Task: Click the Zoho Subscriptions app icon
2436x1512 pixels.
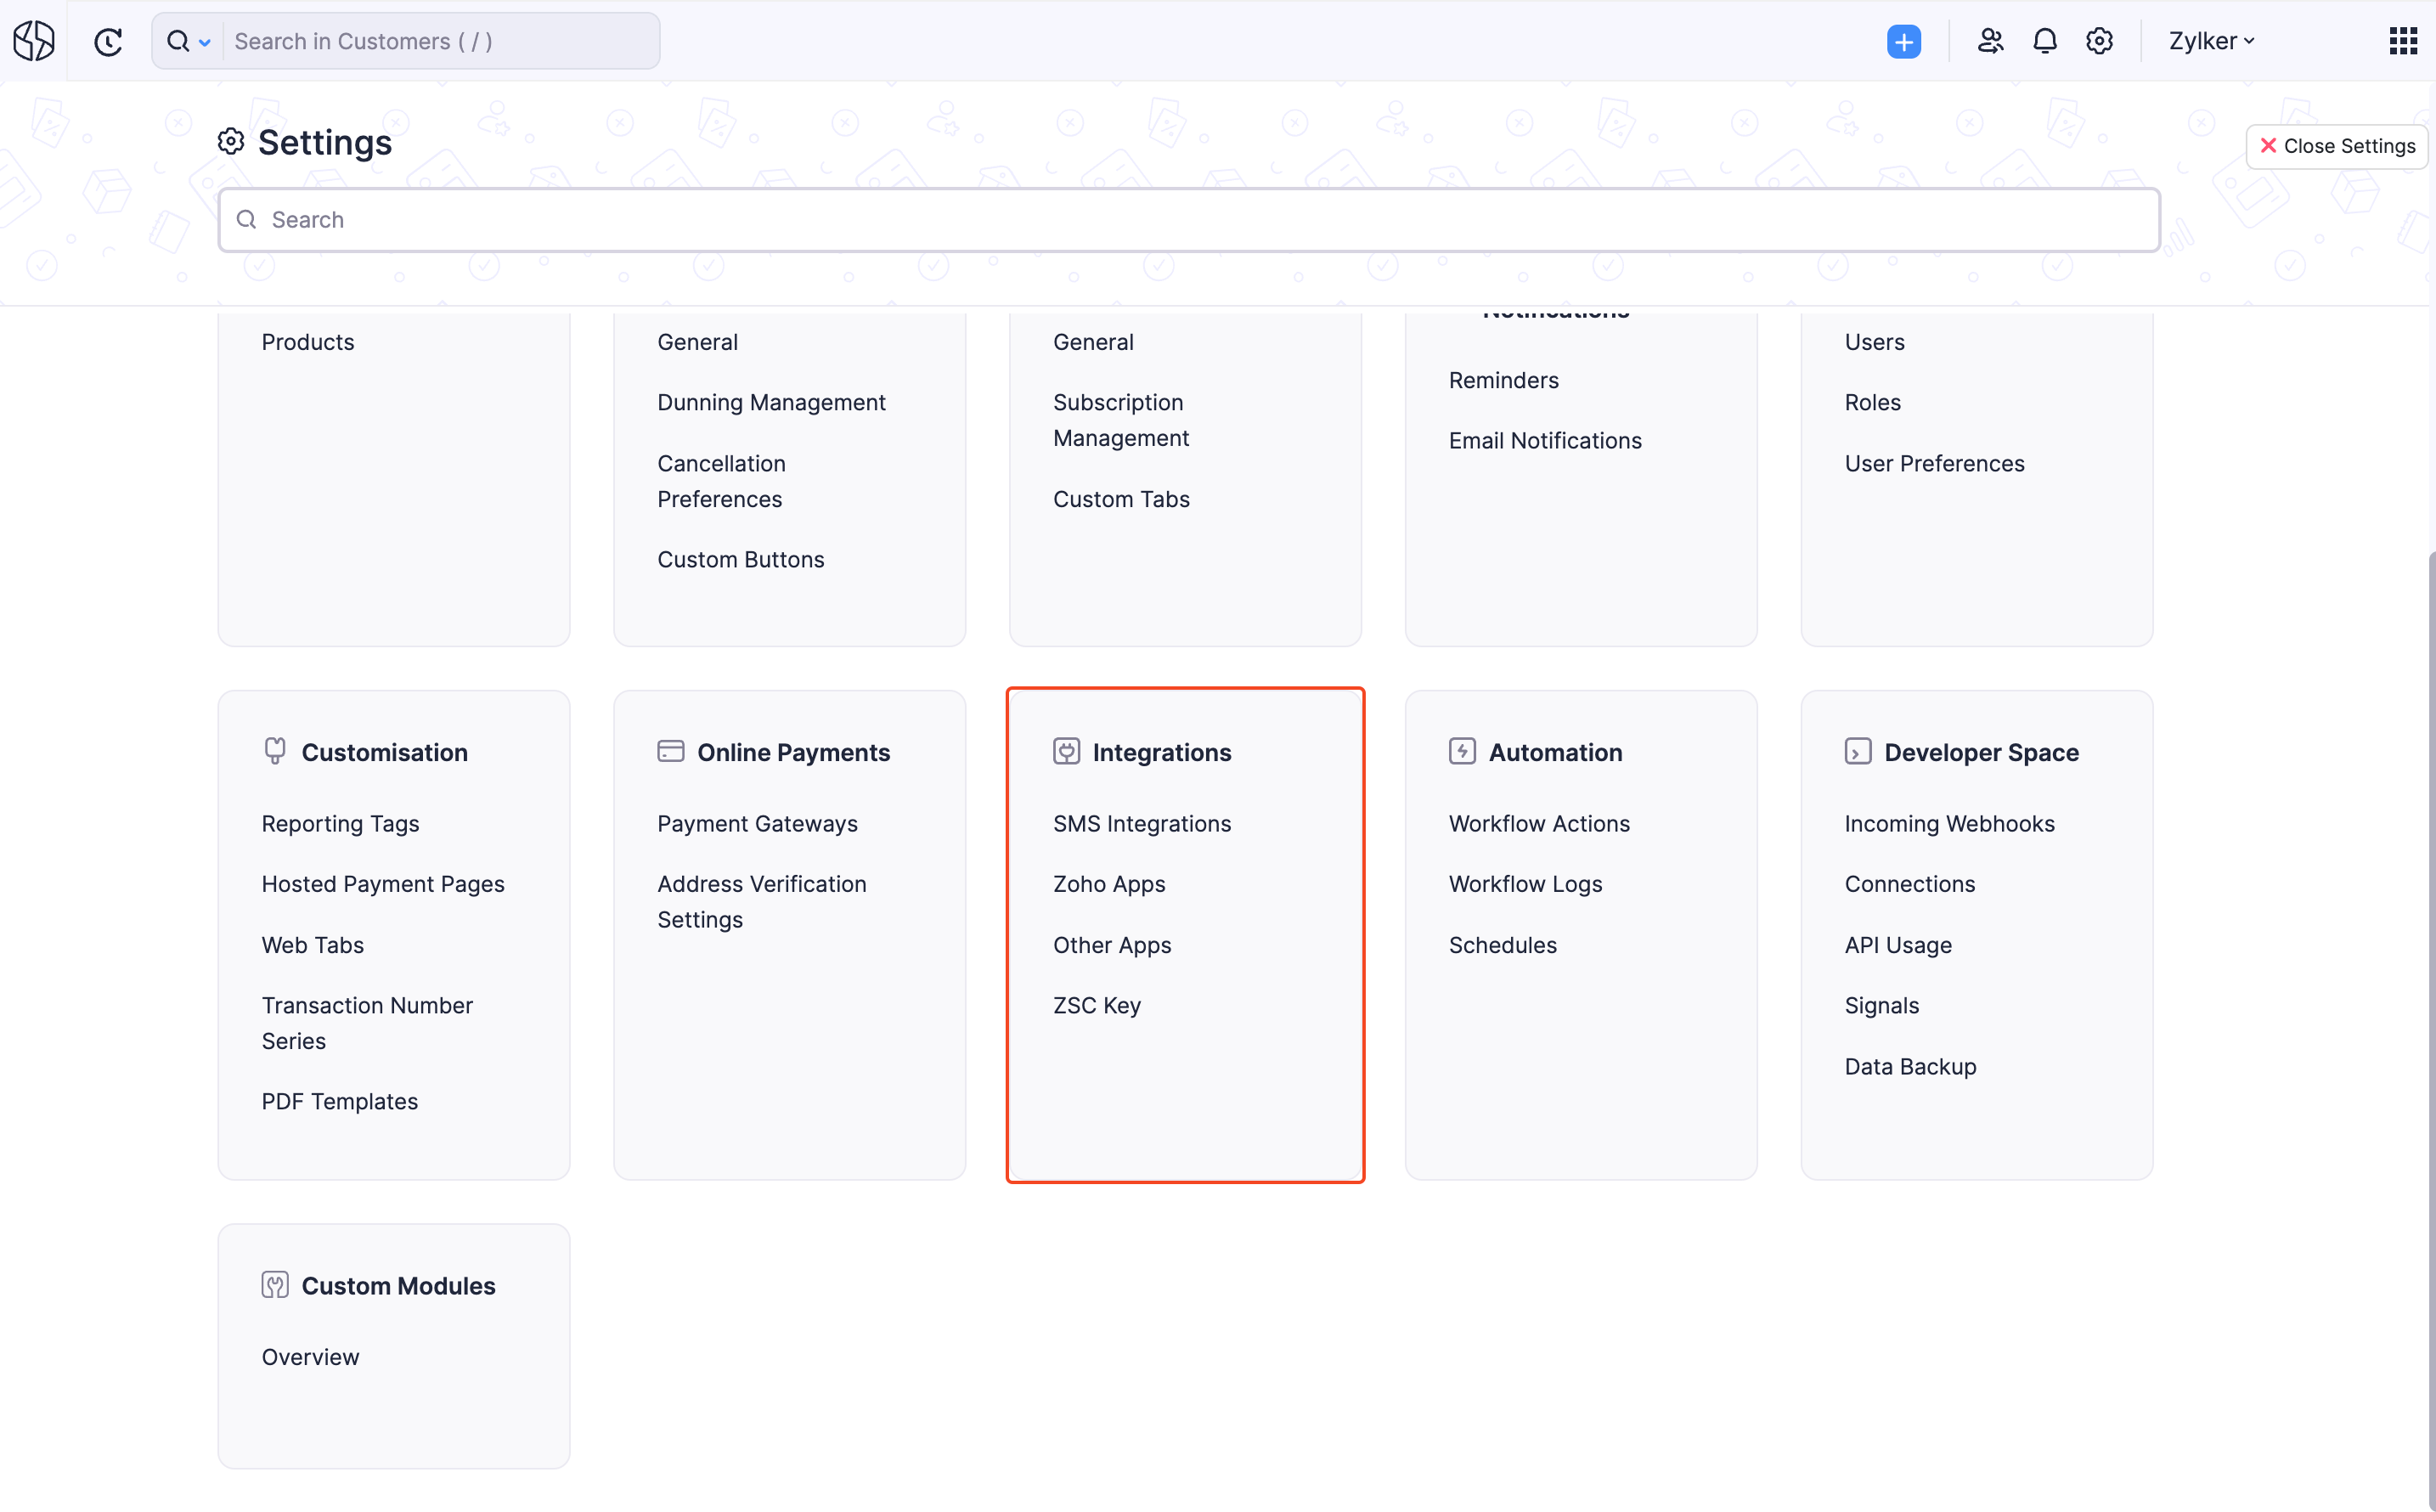Action: (x=33, y=38)
